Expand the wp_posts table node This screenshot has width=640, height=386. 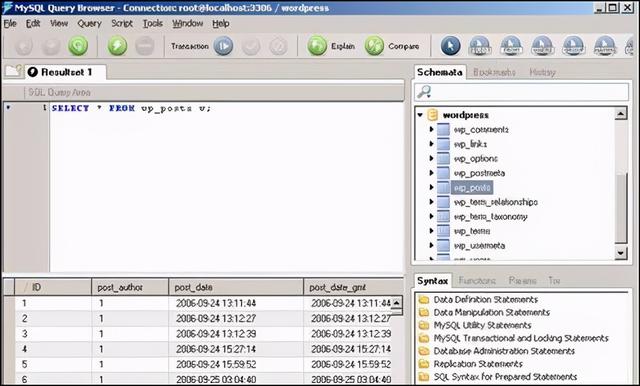[431, 187]
